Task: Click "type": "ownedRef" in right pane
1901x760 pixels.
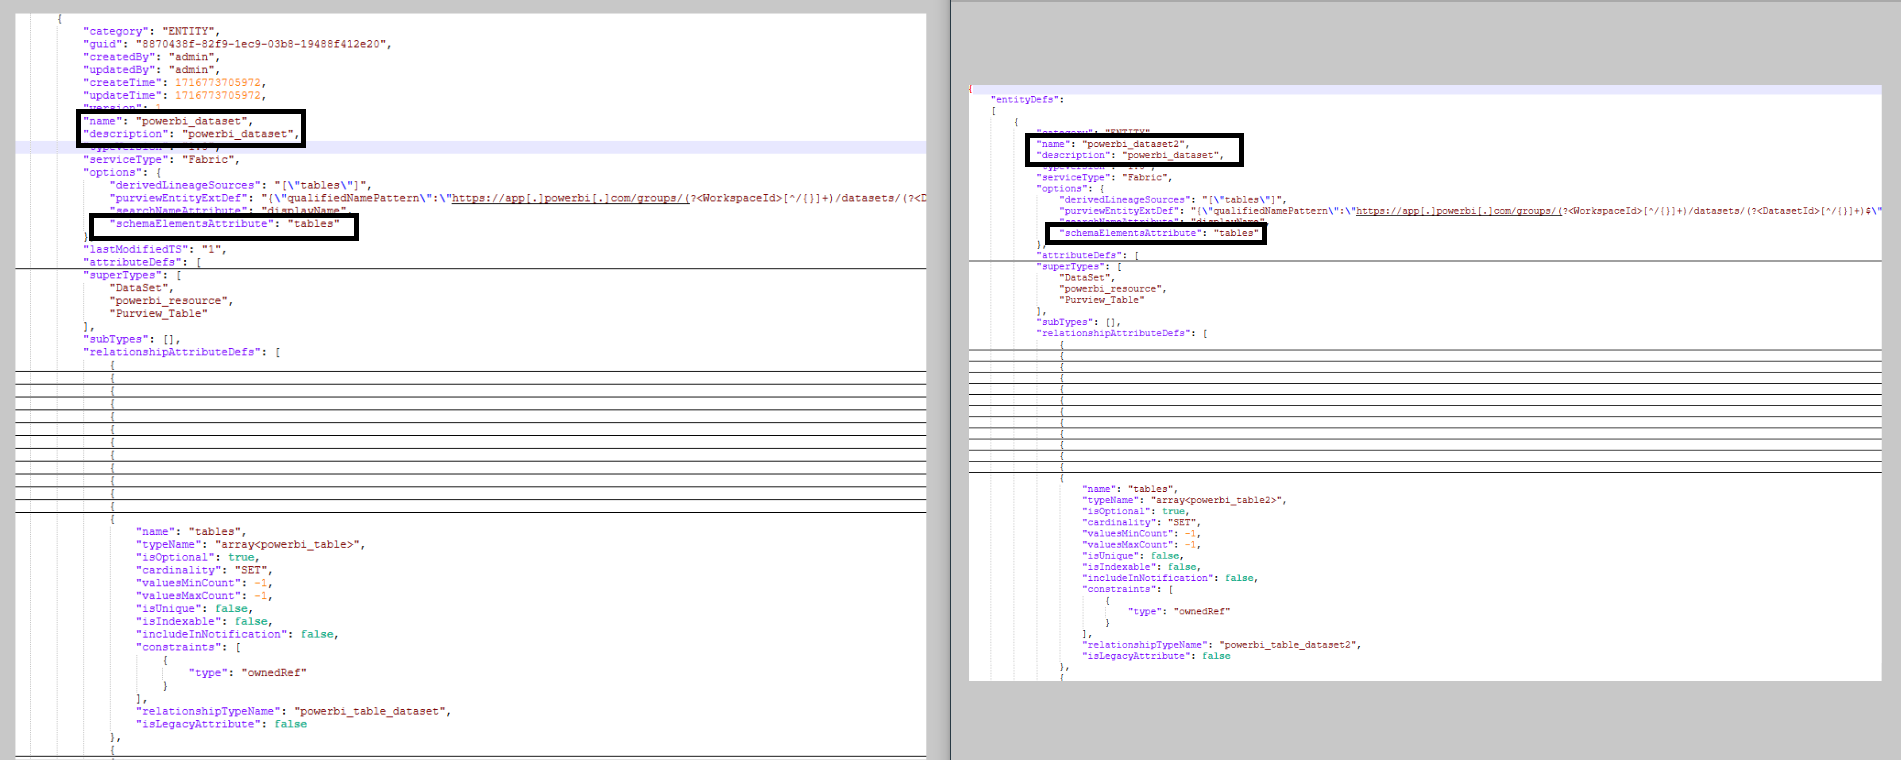Action: (1180, 611)
